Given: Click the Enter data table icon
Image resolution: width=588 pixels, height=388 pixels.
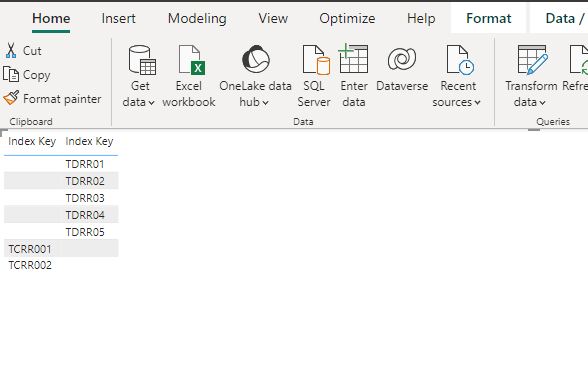Looking at the screenshot, I should 353,58.
